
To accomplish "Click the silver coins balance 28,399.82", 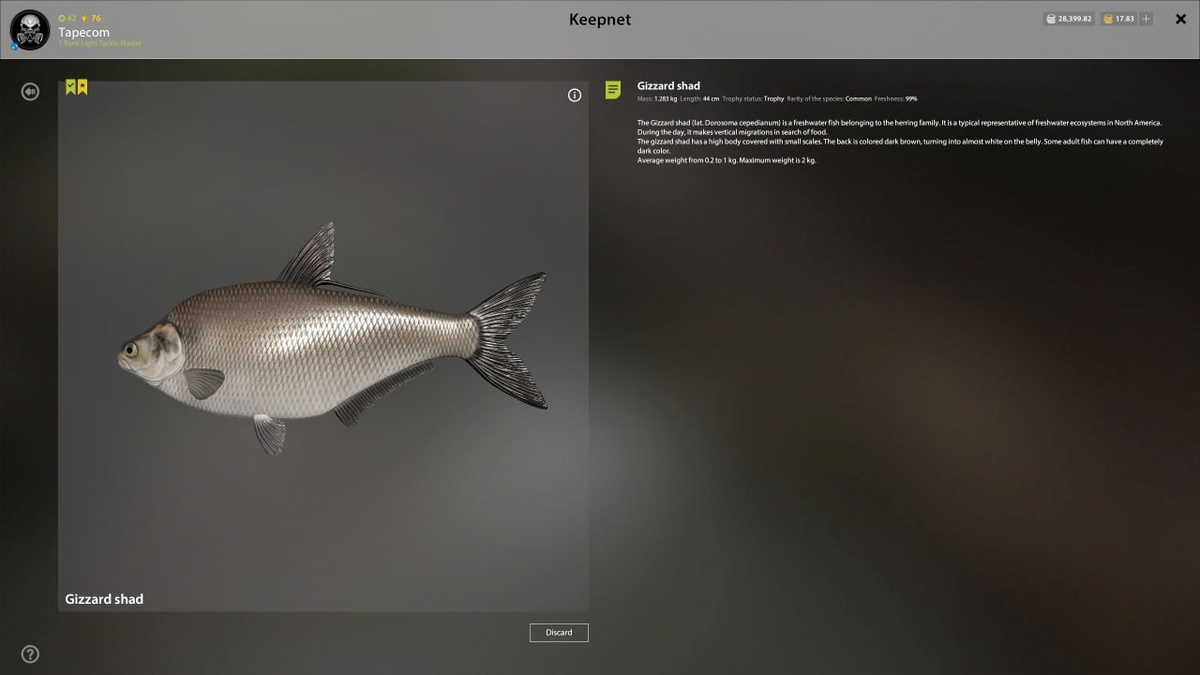I will point(1069,19).
